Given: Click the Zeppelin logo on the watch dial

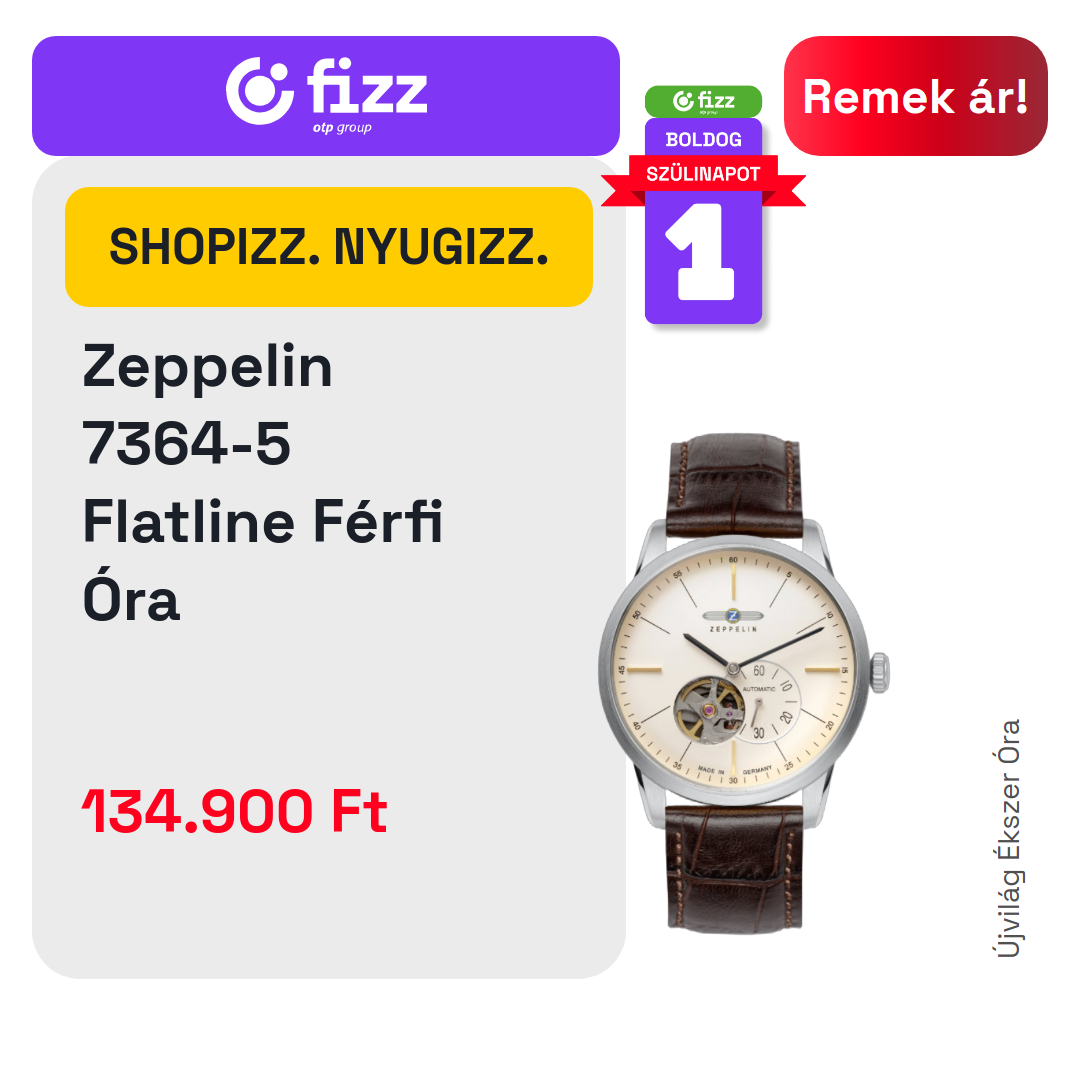Looking at the screenshot, I should tap(733, 618).
